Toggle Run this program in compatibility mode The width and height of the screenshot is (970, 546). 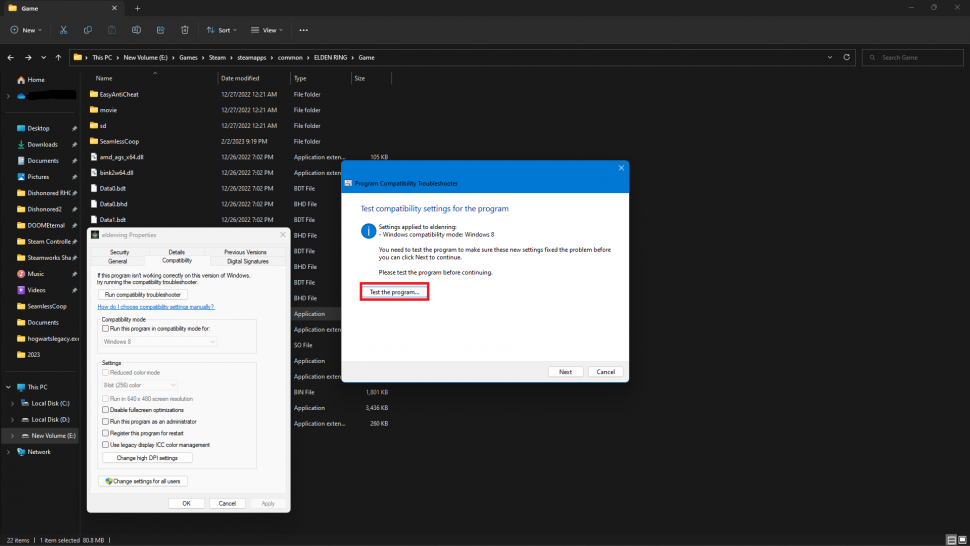click(x=106, y=328)
